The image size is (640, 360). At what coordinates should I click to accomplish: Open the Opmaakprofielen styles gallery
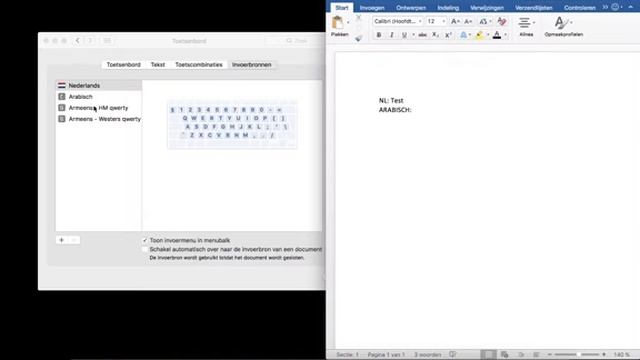(563, 27)
